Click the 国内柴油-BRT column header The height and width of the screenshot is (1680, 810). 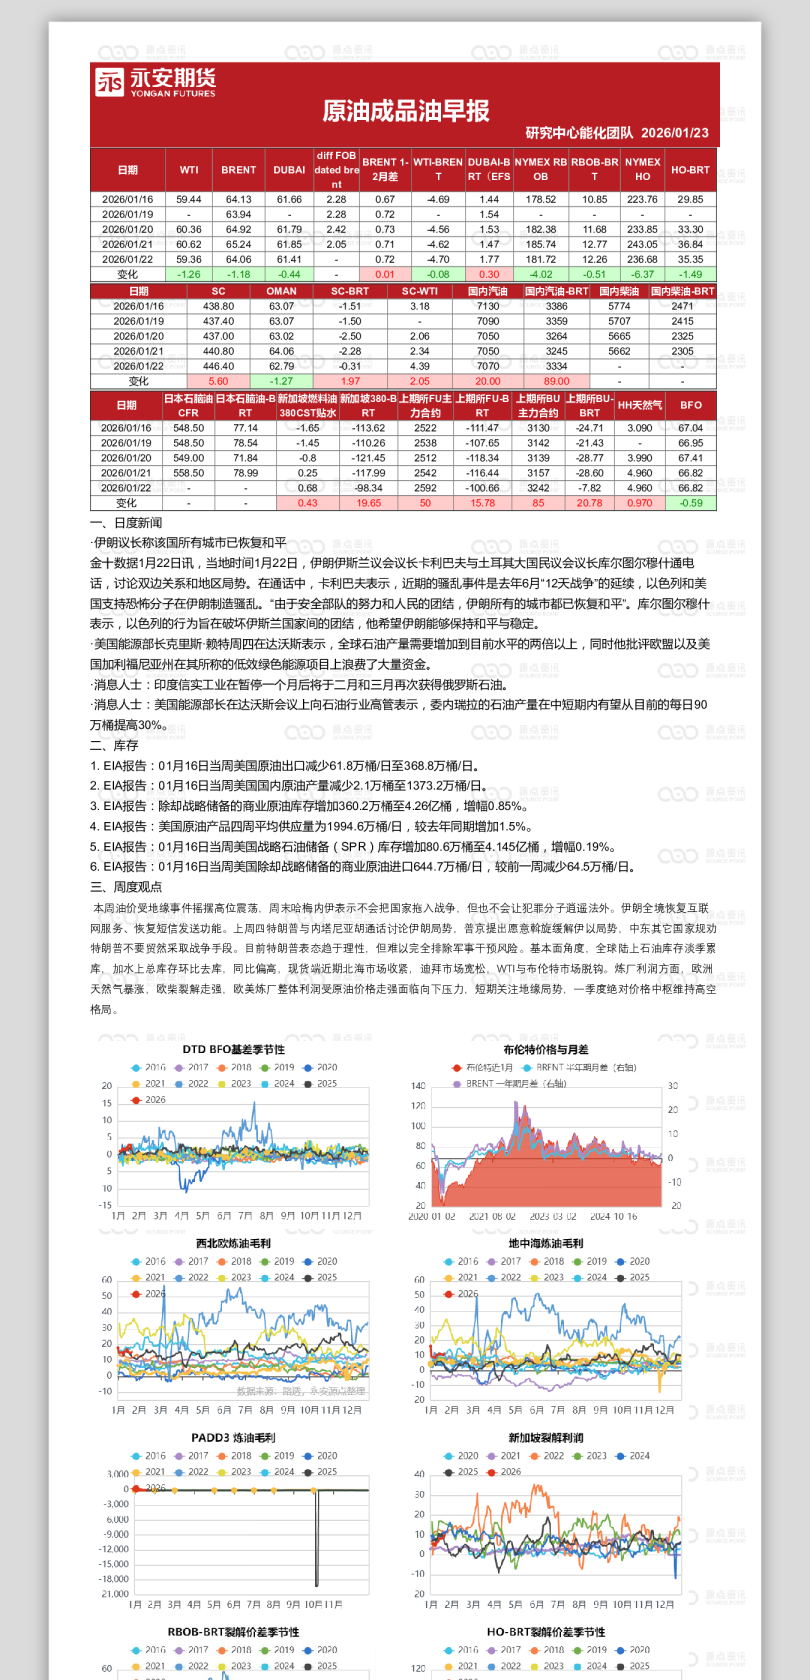[682, 291]
